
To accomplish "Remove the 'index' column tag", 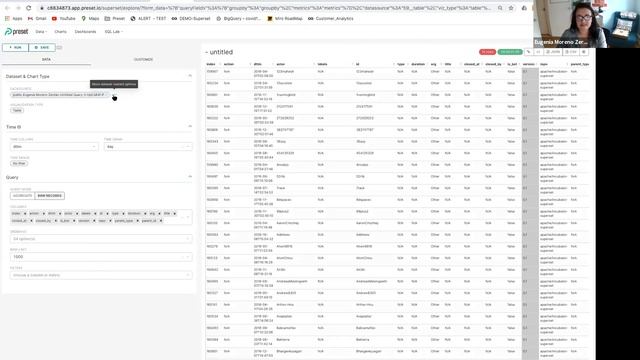I will (25, 213).
